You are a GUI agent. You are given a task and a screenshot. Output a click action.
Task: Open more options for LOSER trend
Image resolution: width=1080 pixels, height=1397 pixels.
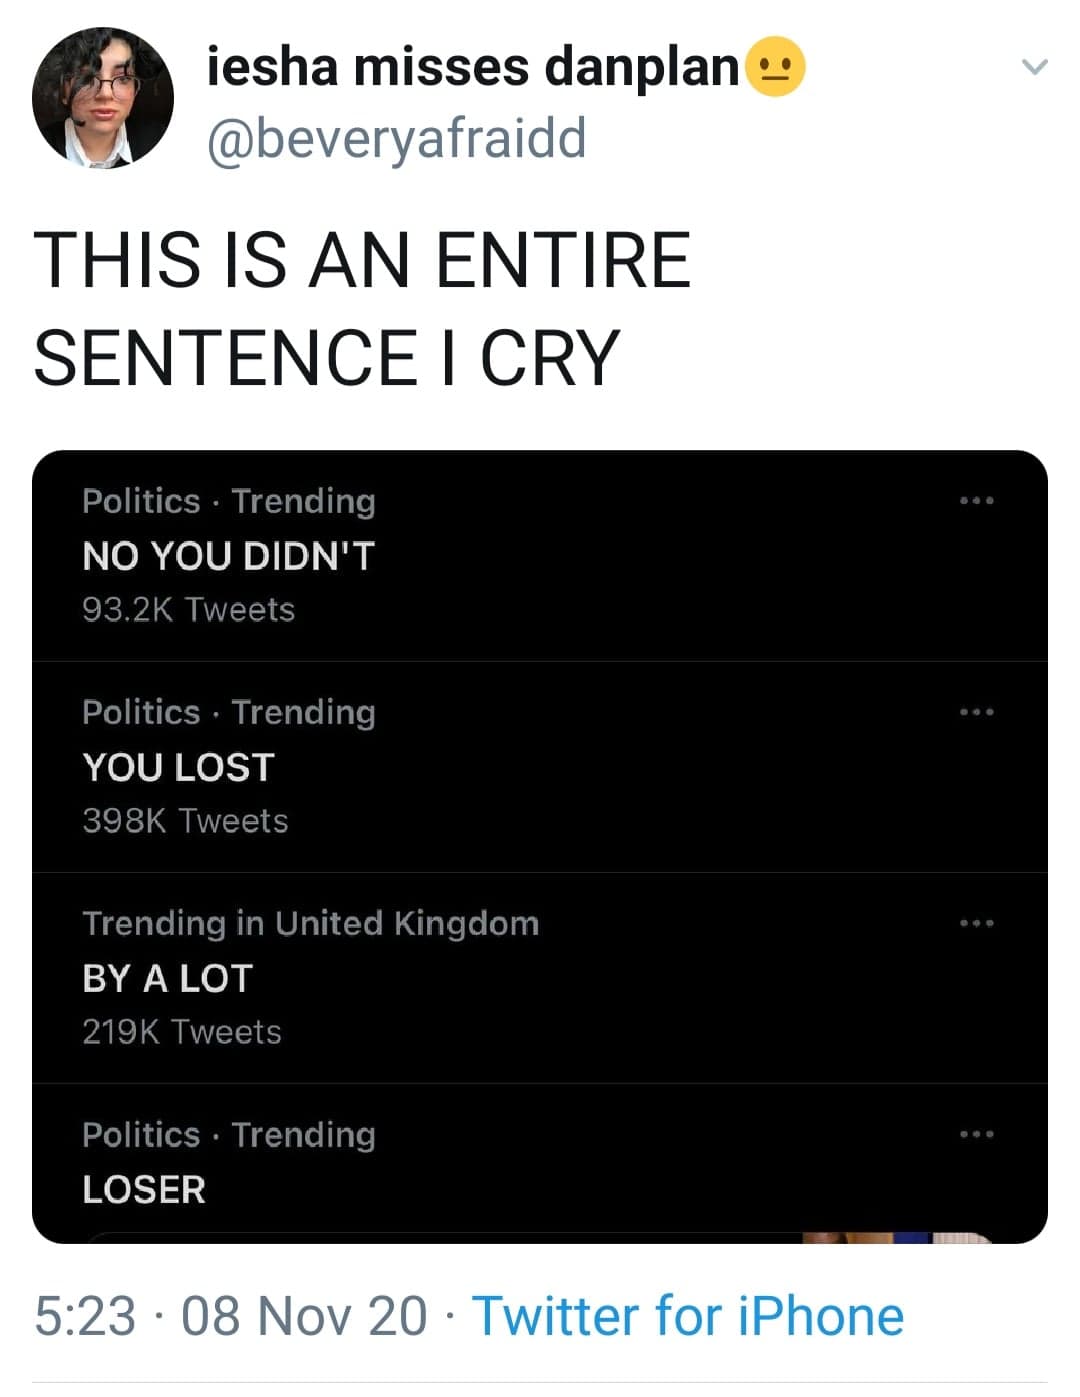tap(976, 1134)
